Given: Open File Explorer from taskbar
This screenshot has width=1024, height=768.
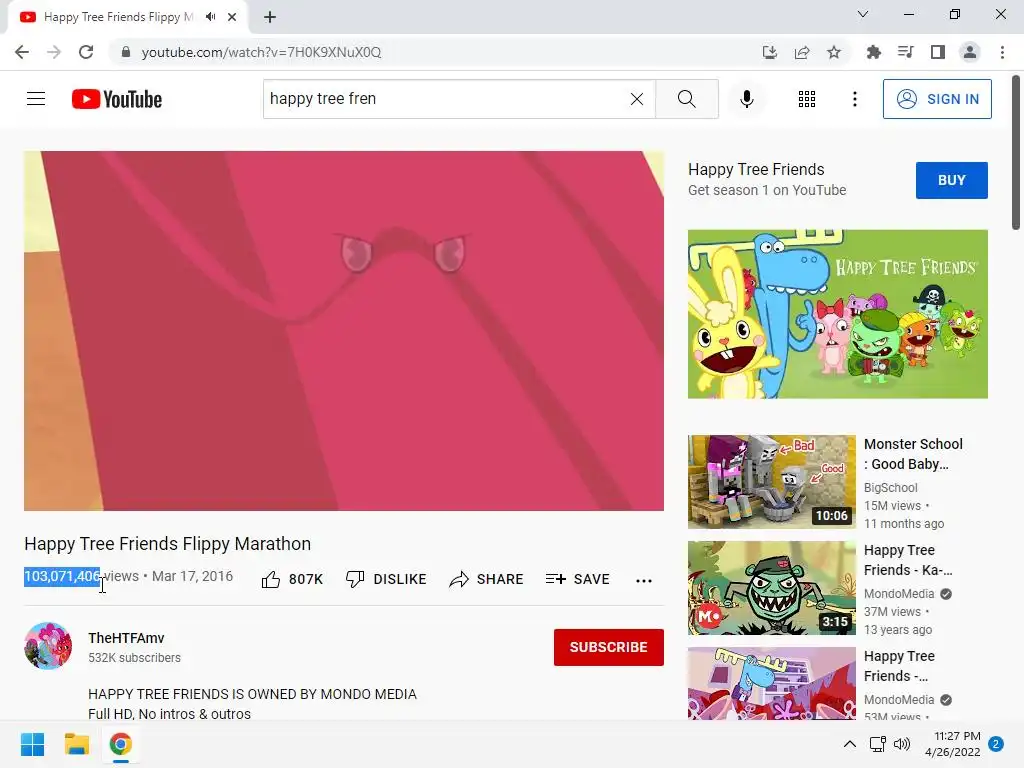Looking at the screenshot, I should [76, 744].
